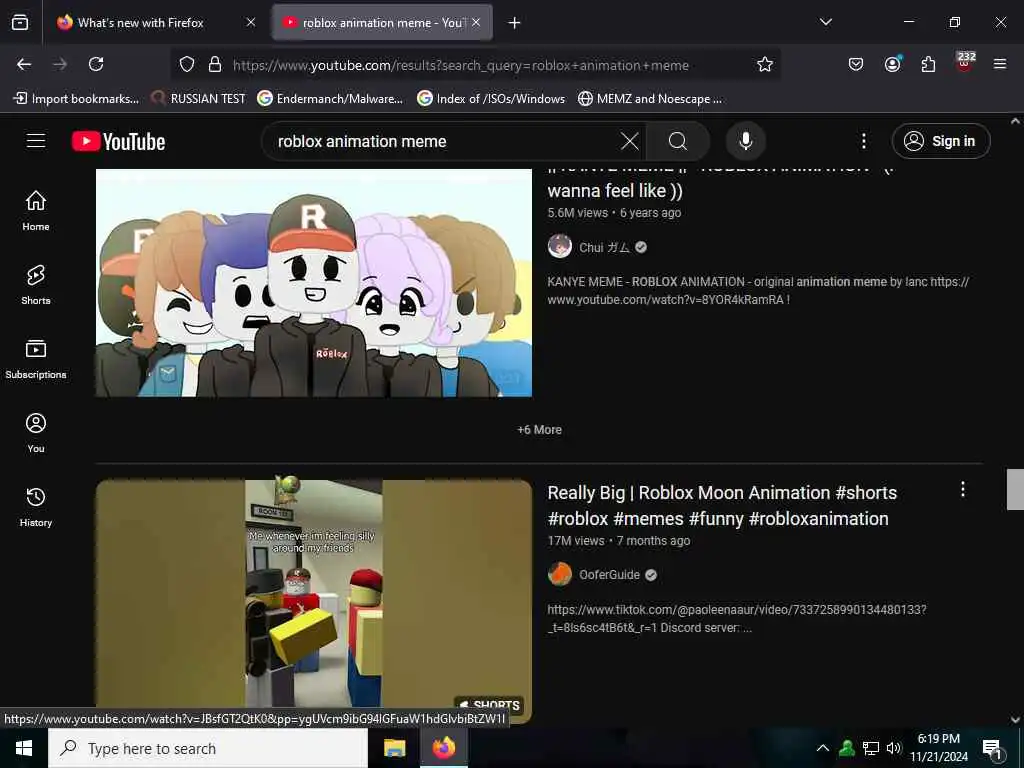Open Shorts in the YouTube sidebar
1024x768 pixels.
point(36,285)
